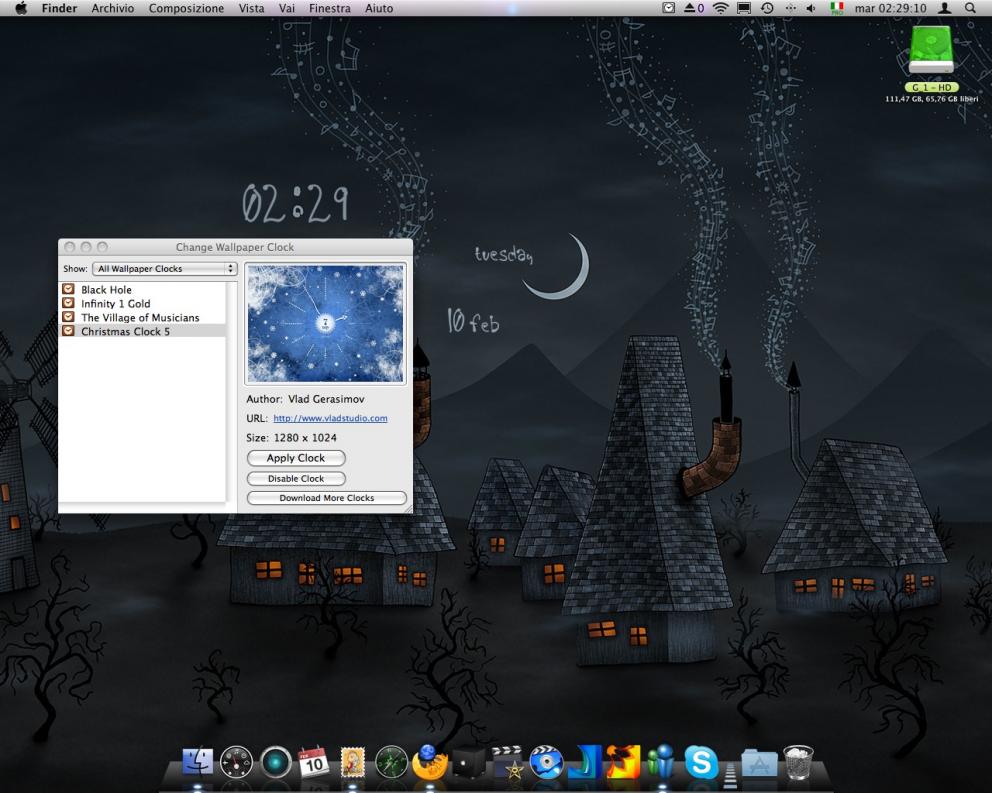Viewport: 992px width, 793px height.
Task: Open the display menu bar icon
Action: (x=743, y=8)
